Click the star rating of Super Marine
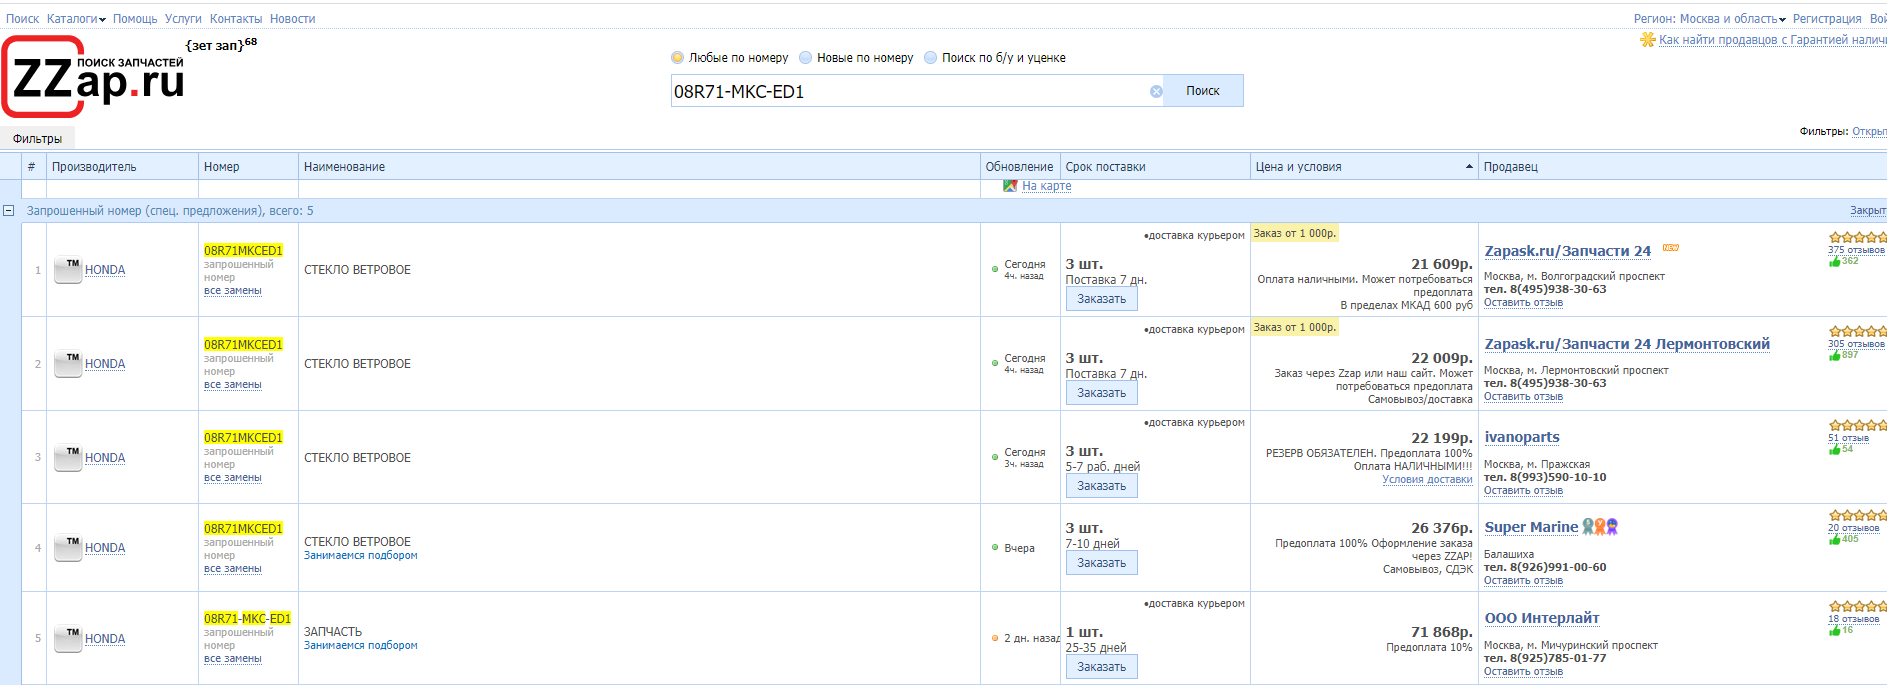Image resolution: width=1887 pixels, height=685 pixels. click(1857, 516)
